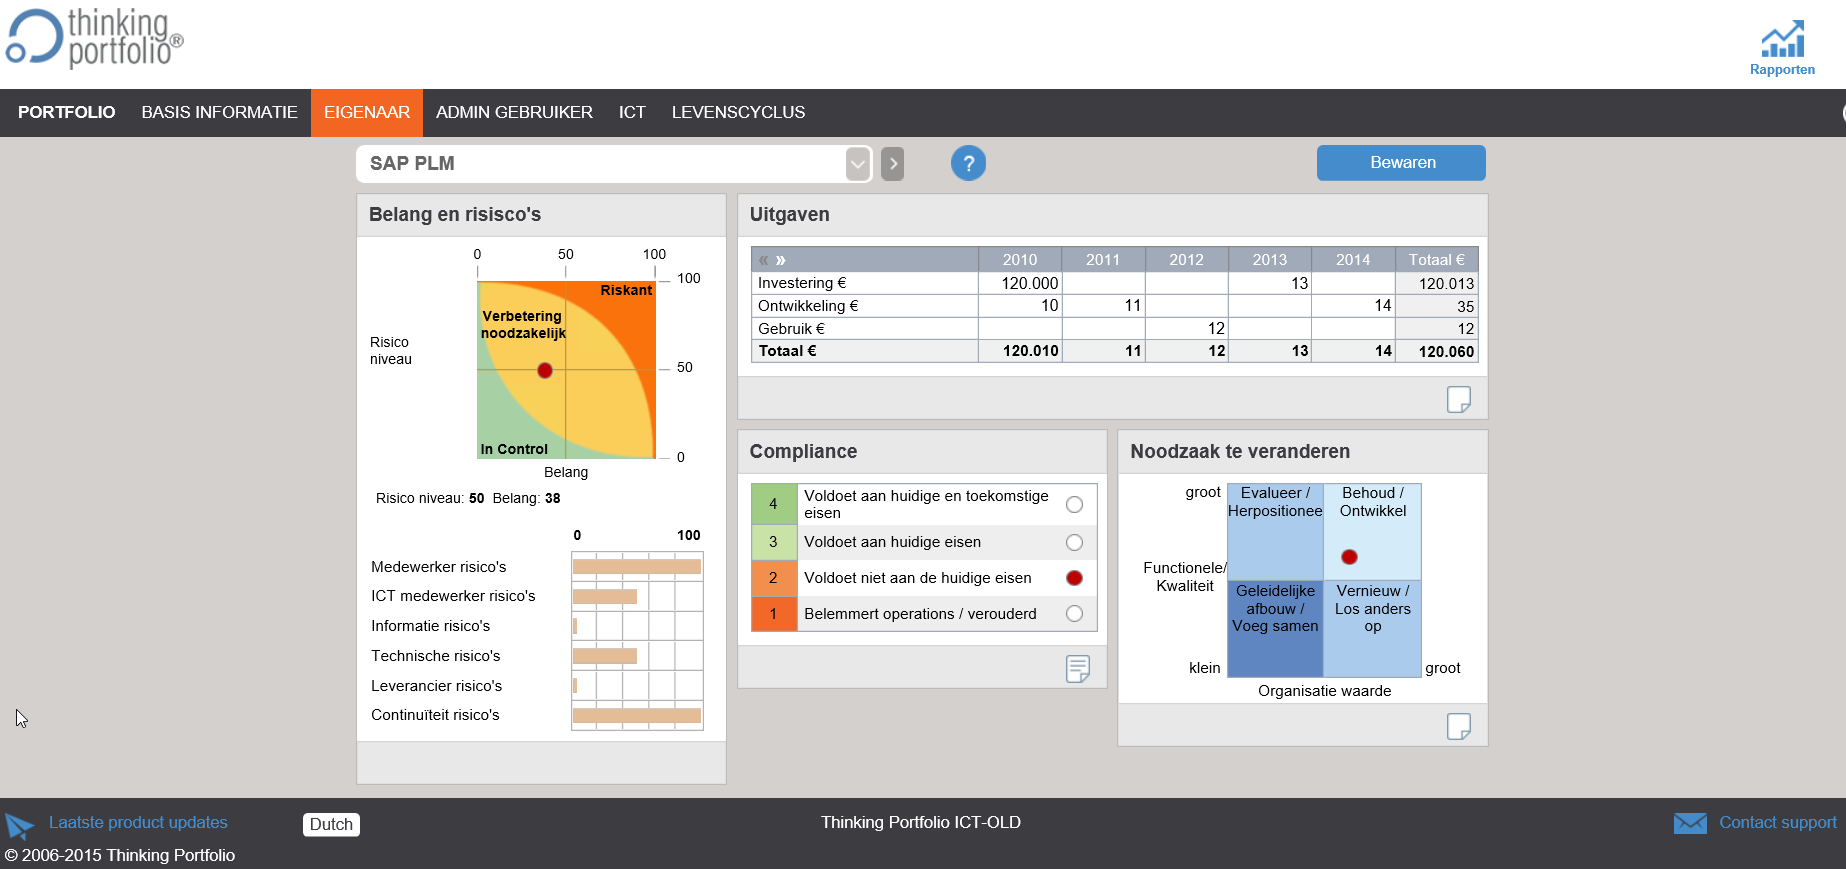This screenshot has width=1846, height=869.
Task: Open the Contact support link
Action: tap(1777, 822)
